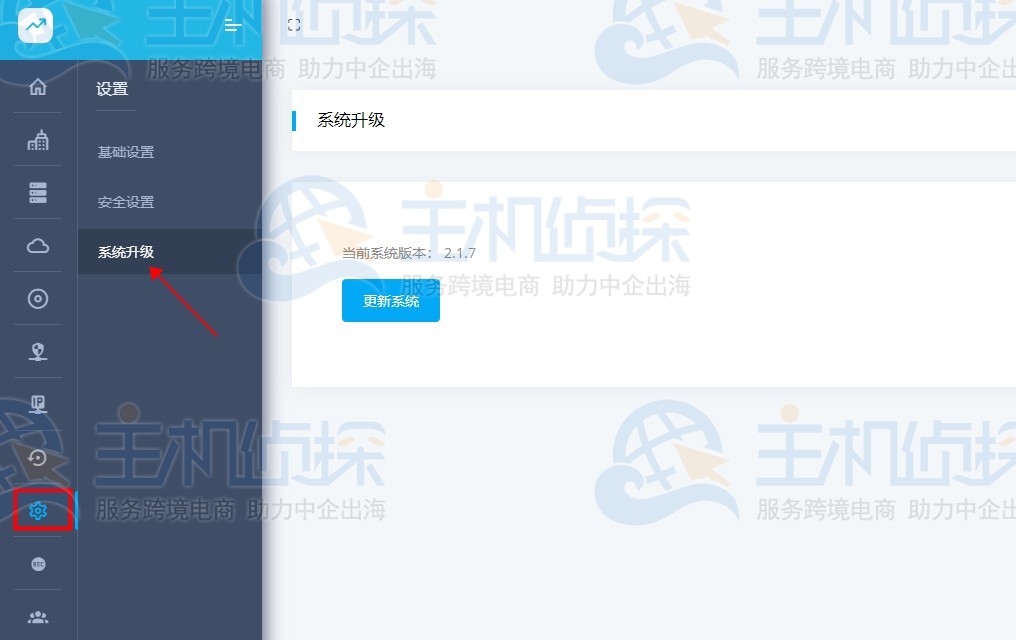The height and width of the screenshot is (640, 1016).
Task: Click the 更新系统 blue button
Action: point(390,300)
